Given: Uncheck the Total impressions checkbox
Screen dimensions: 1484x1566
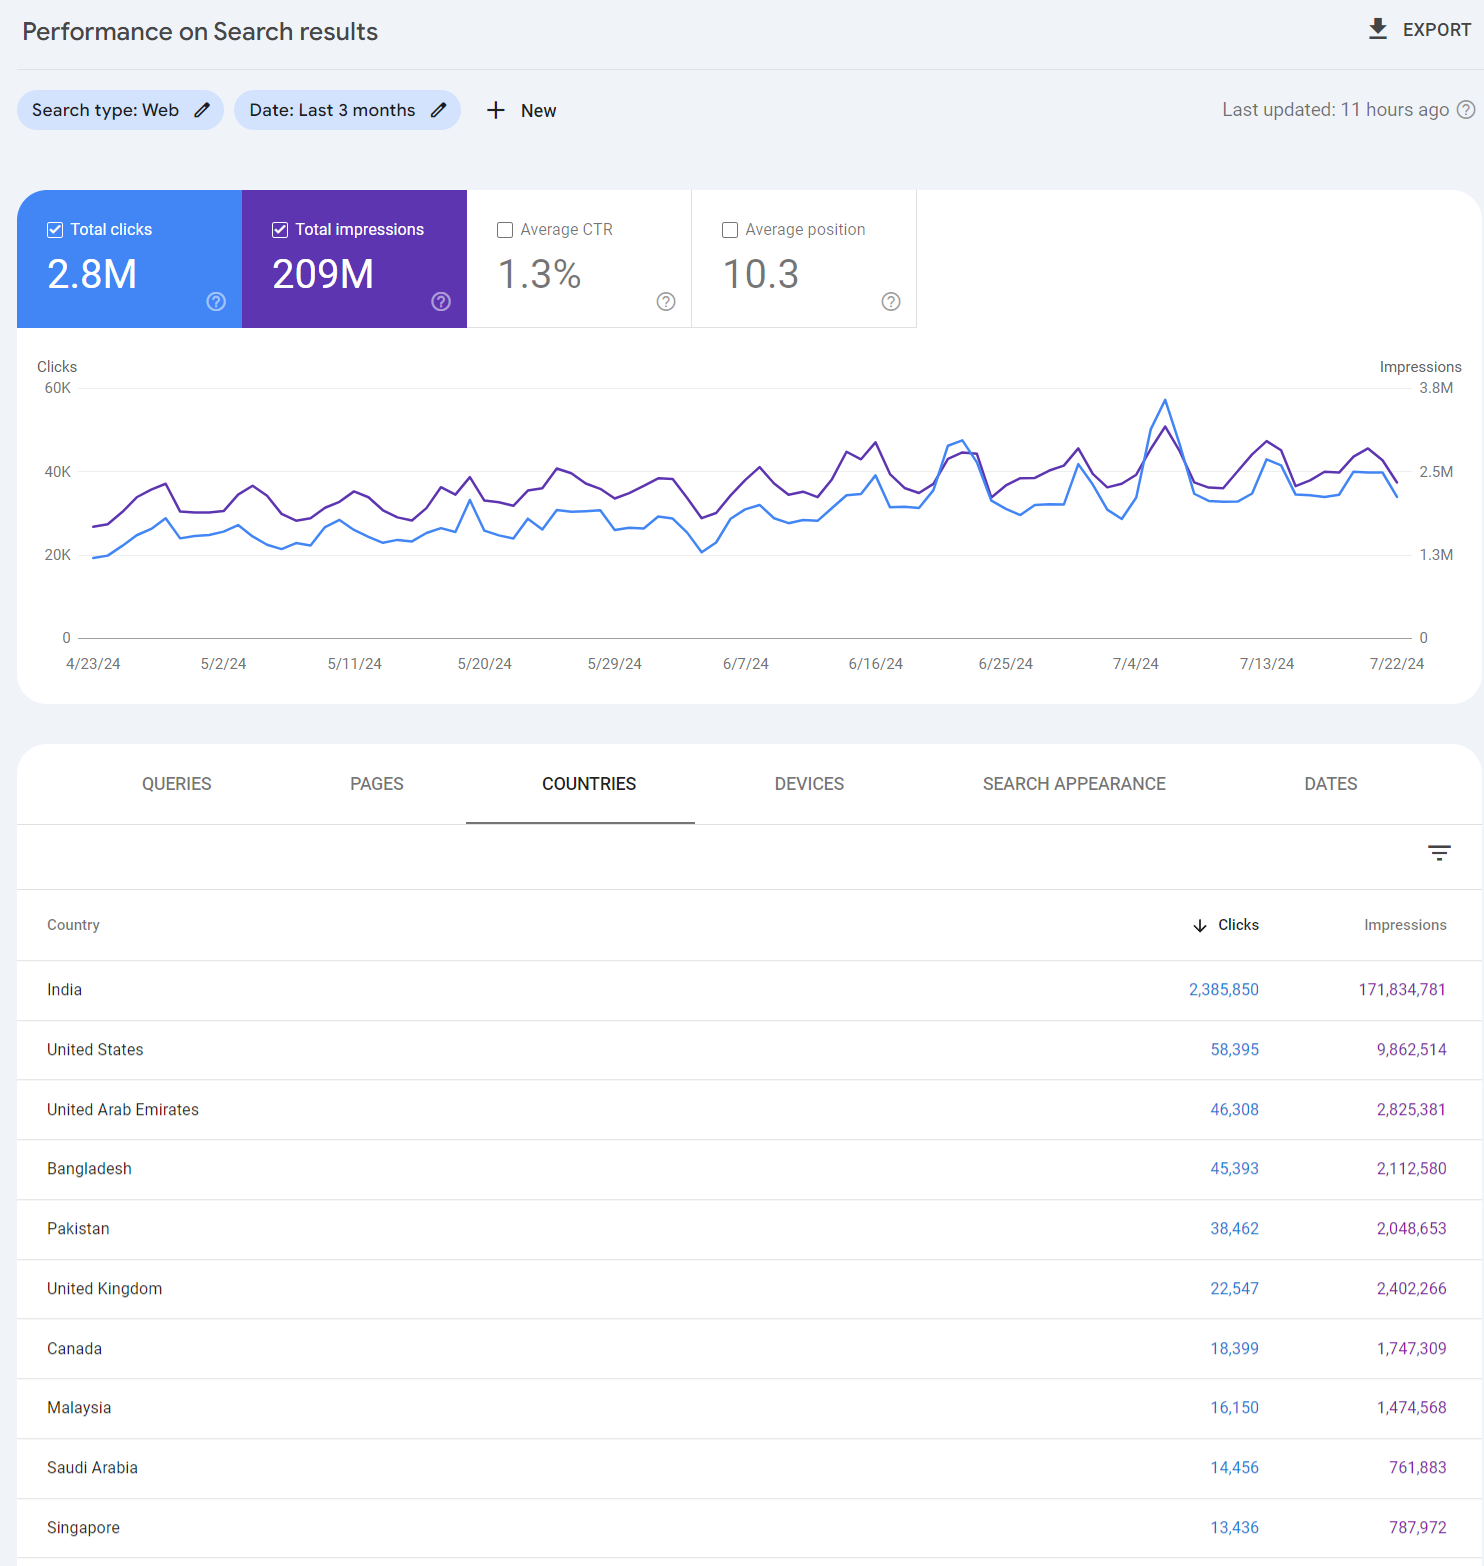Looking at the screenshot, I should 280,230.
